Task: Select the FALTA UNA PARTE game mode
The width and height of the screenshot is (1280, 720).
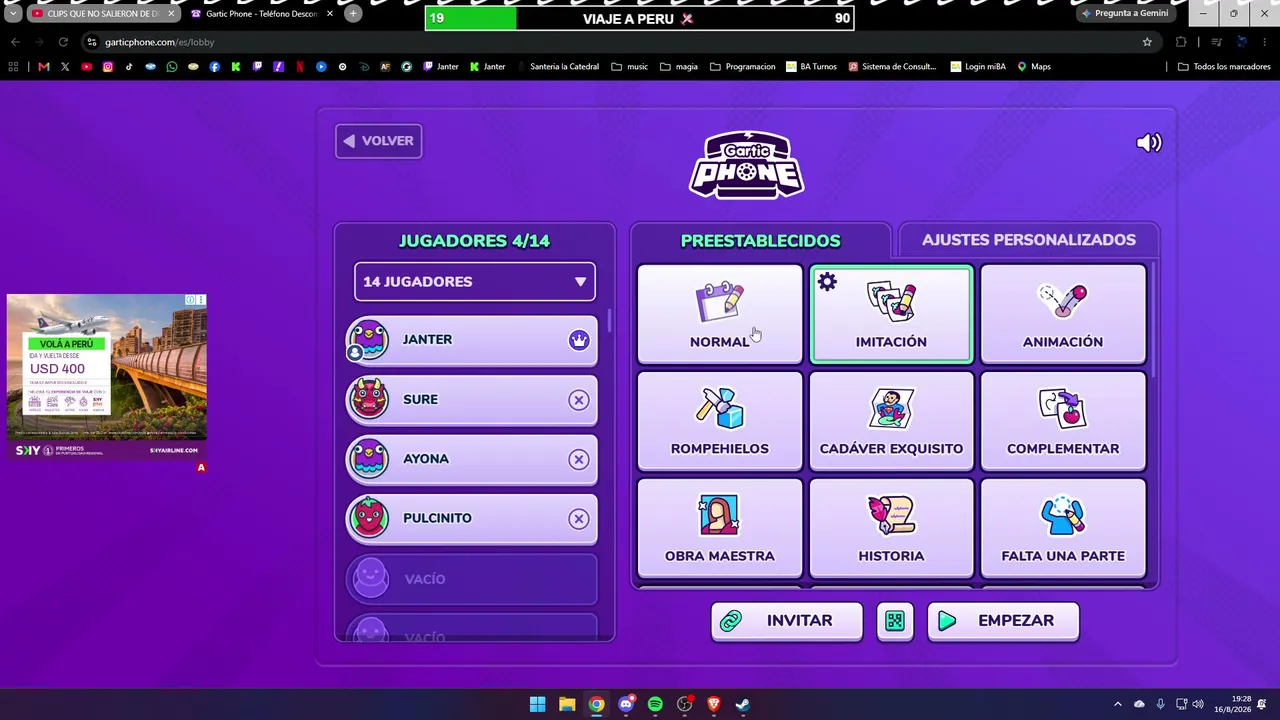Action: coord(1063,528)
